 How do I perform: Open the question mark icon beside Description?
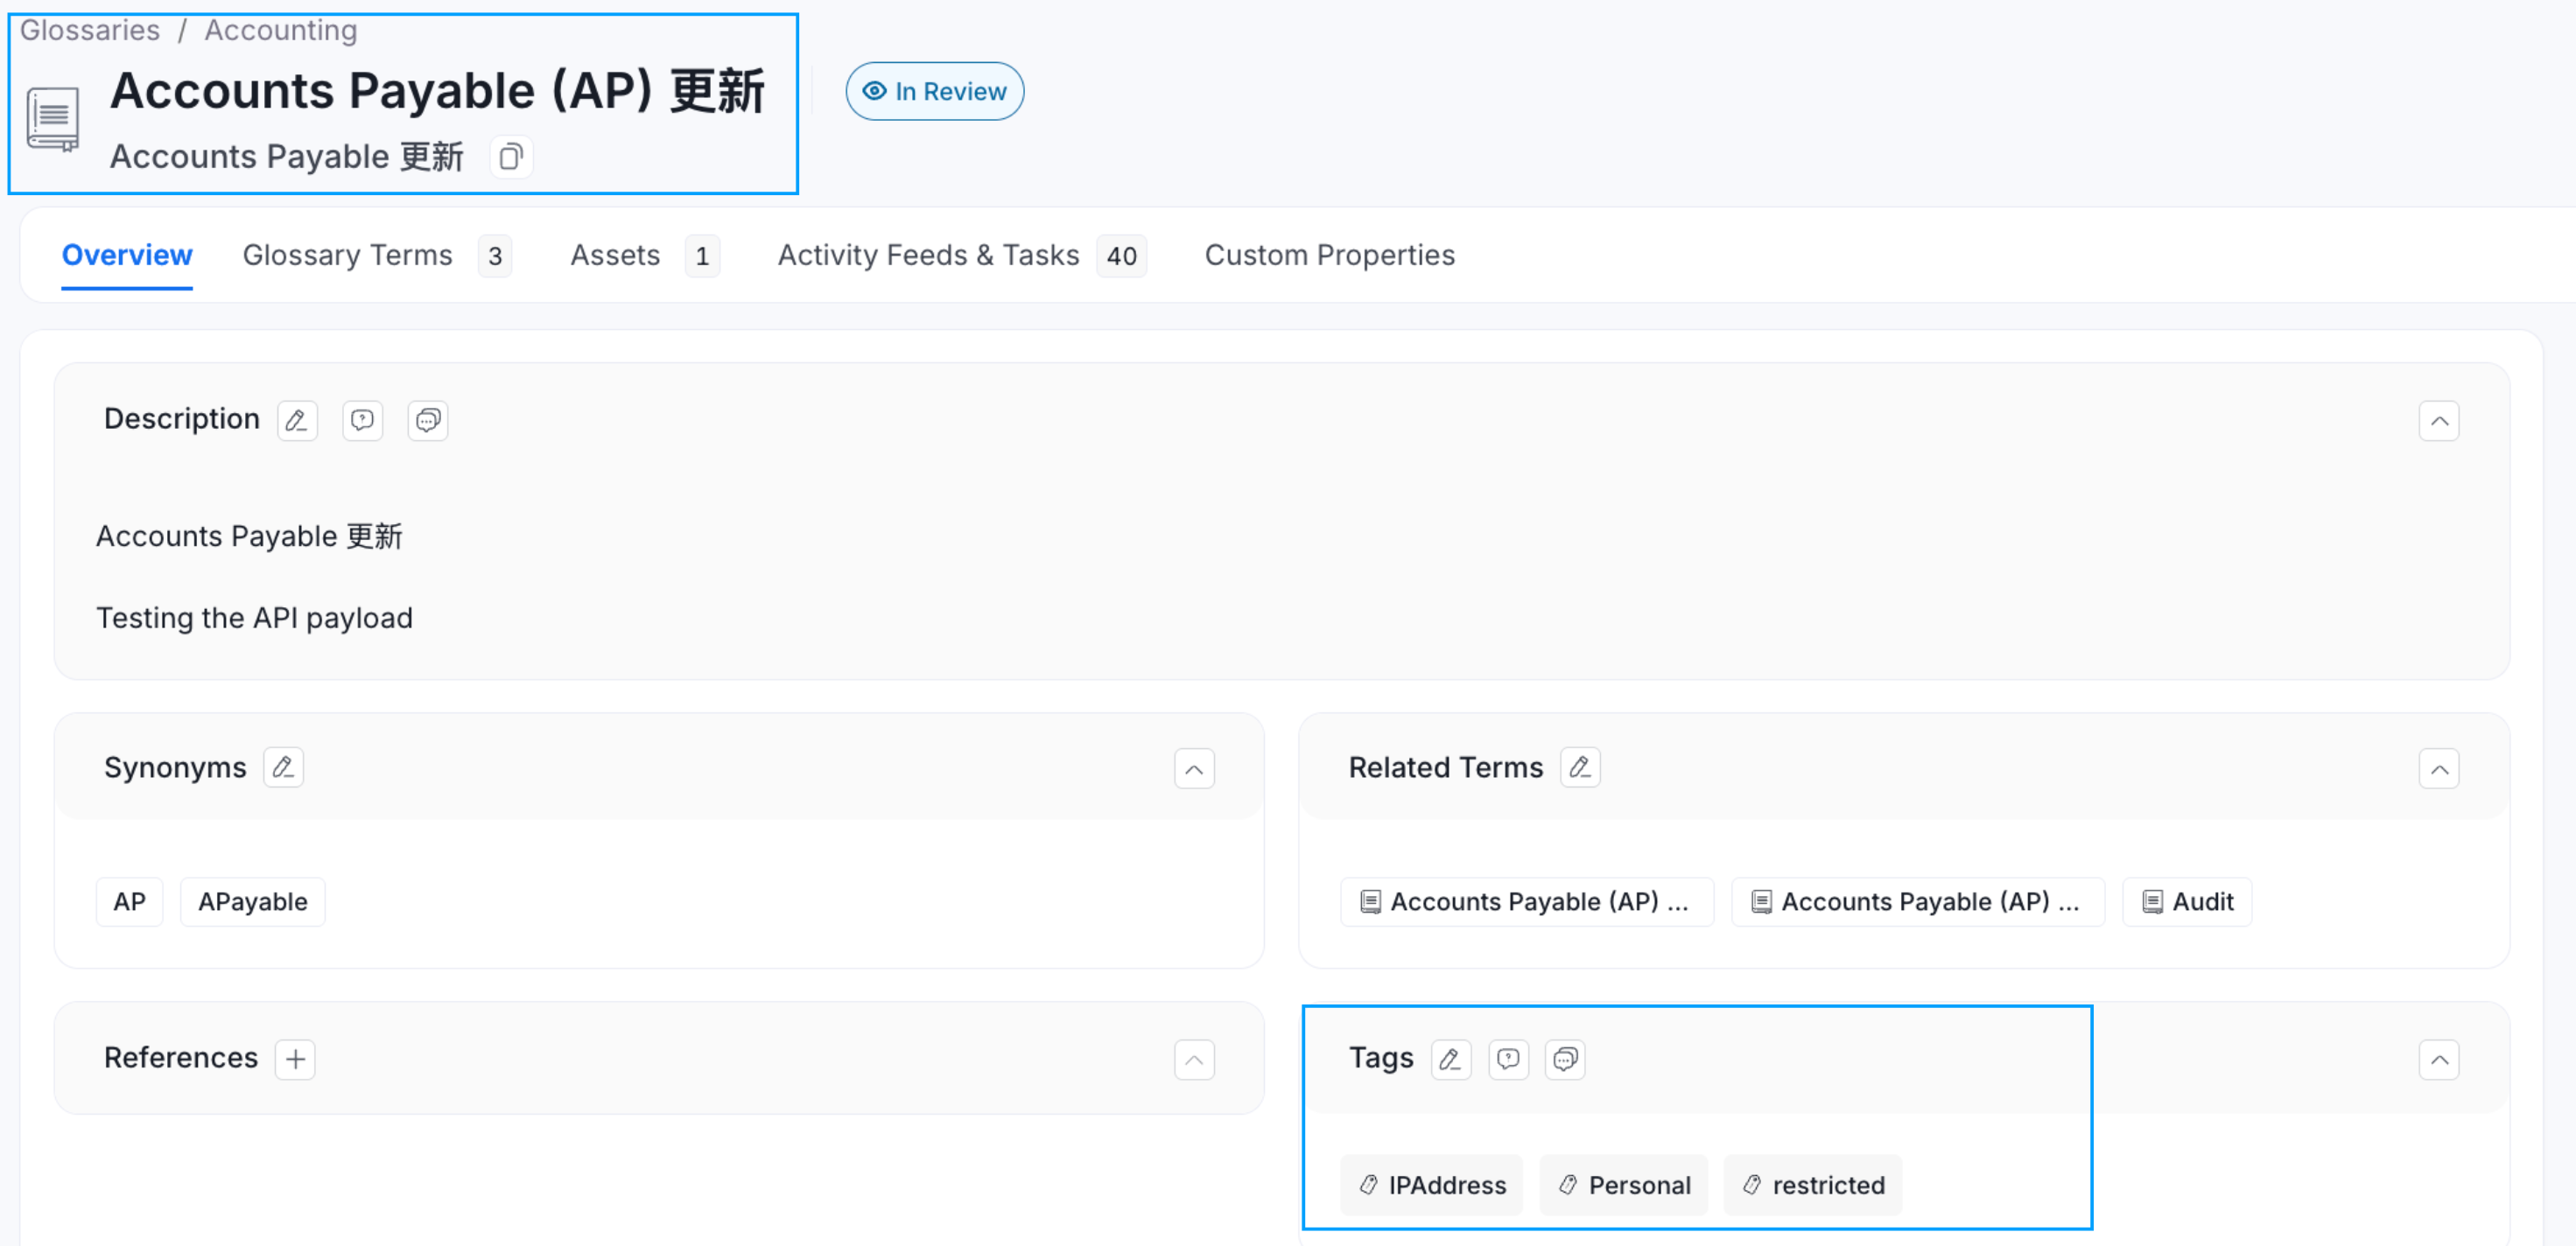click(x=362, y=420)
